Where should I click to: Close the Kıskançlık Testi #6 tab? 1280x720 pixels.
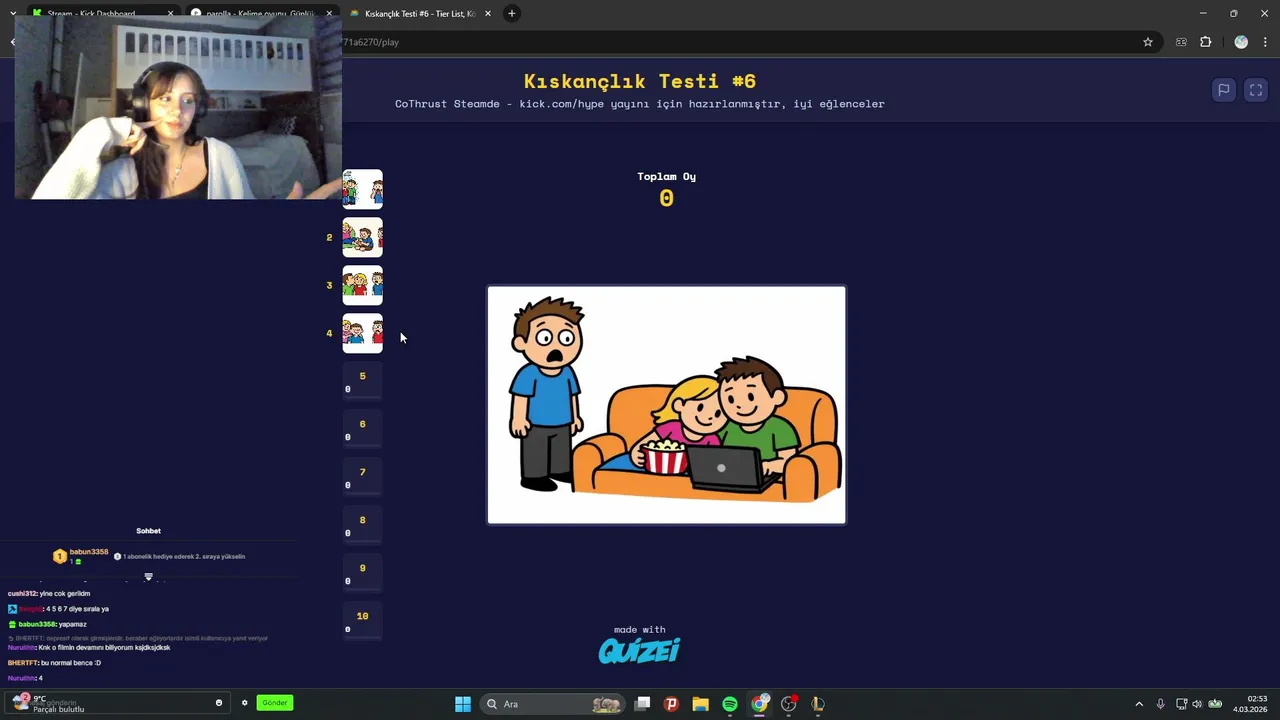(487, 13)
